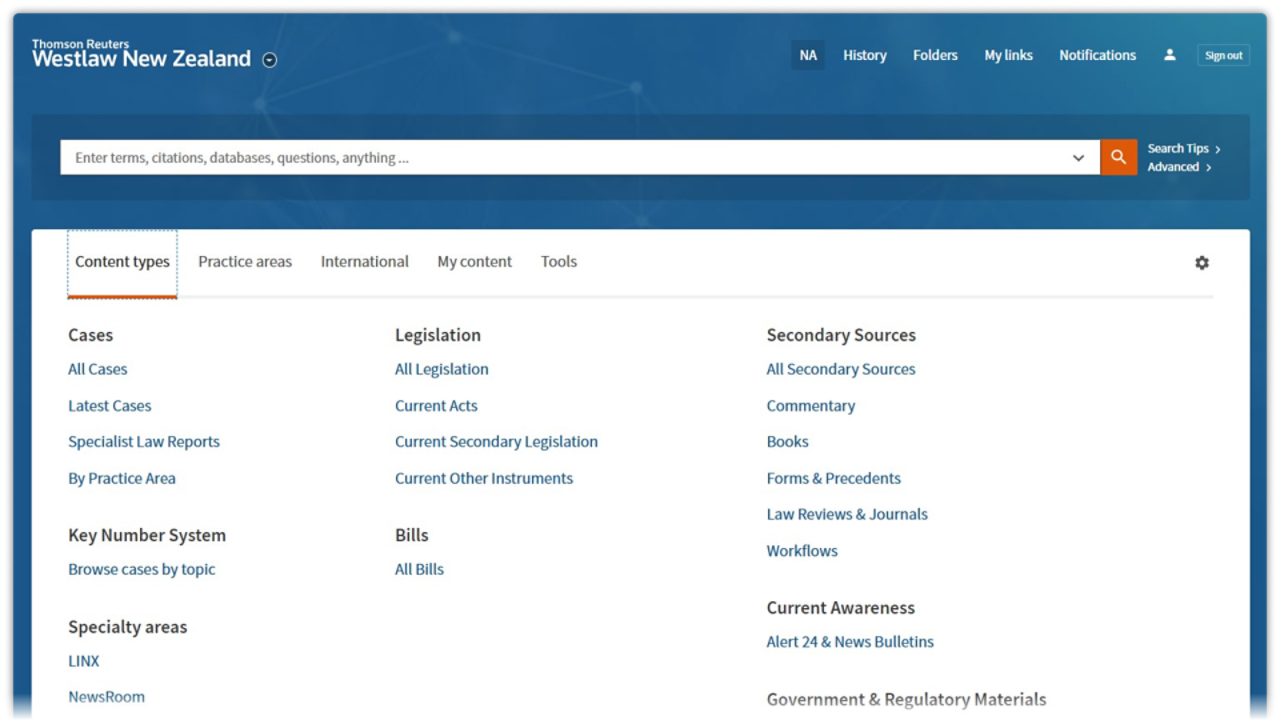The height and width of the screenshot is (720, 1280).
Task: Click the Key Number System heading
Action: coord(147,535)
